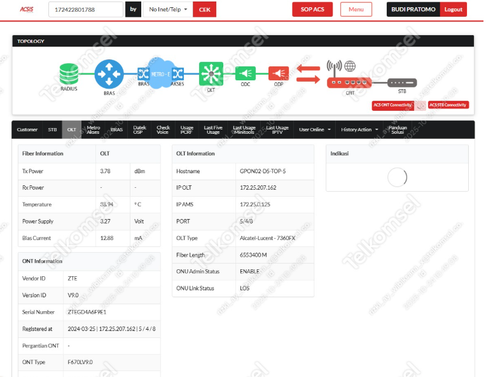Click the Bias Current value 12.88
This screenshot has width=500, height=377.
107,238
